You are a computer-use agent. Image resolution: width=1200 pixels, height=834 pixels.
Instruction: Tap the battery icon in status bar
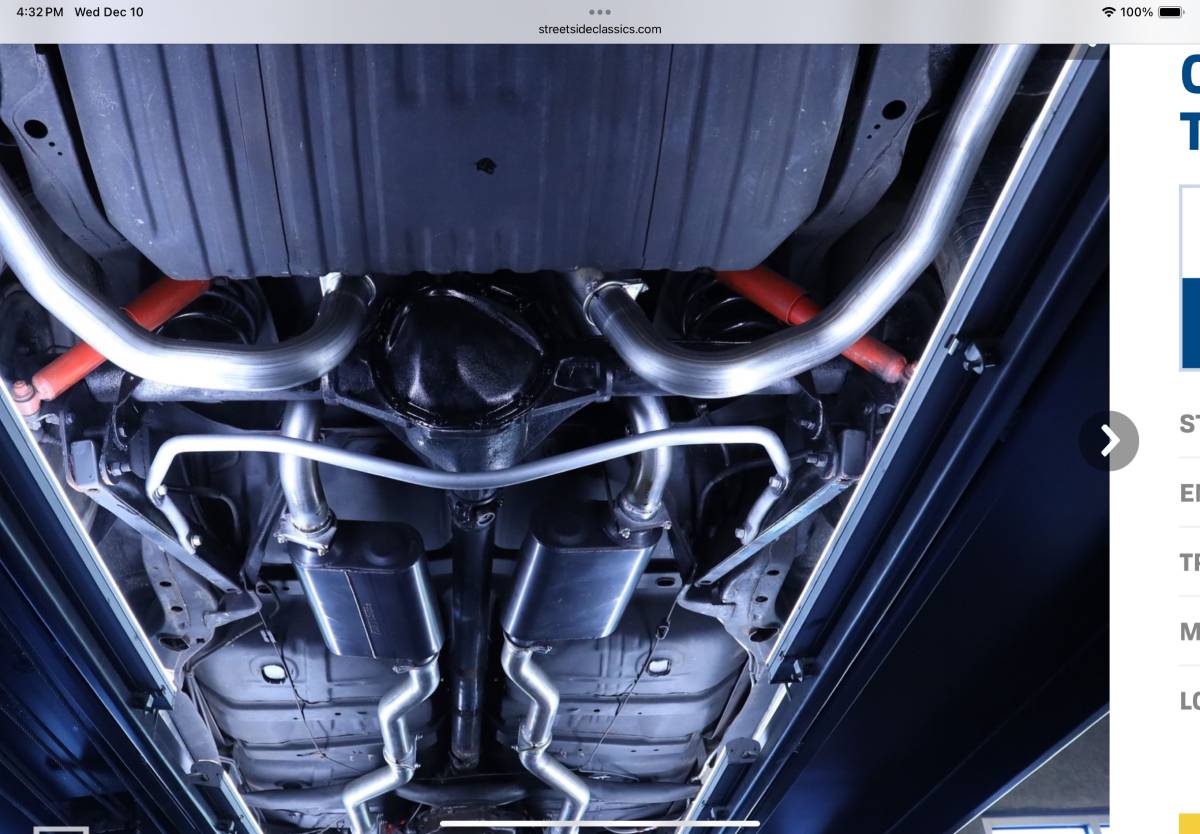1171,12
